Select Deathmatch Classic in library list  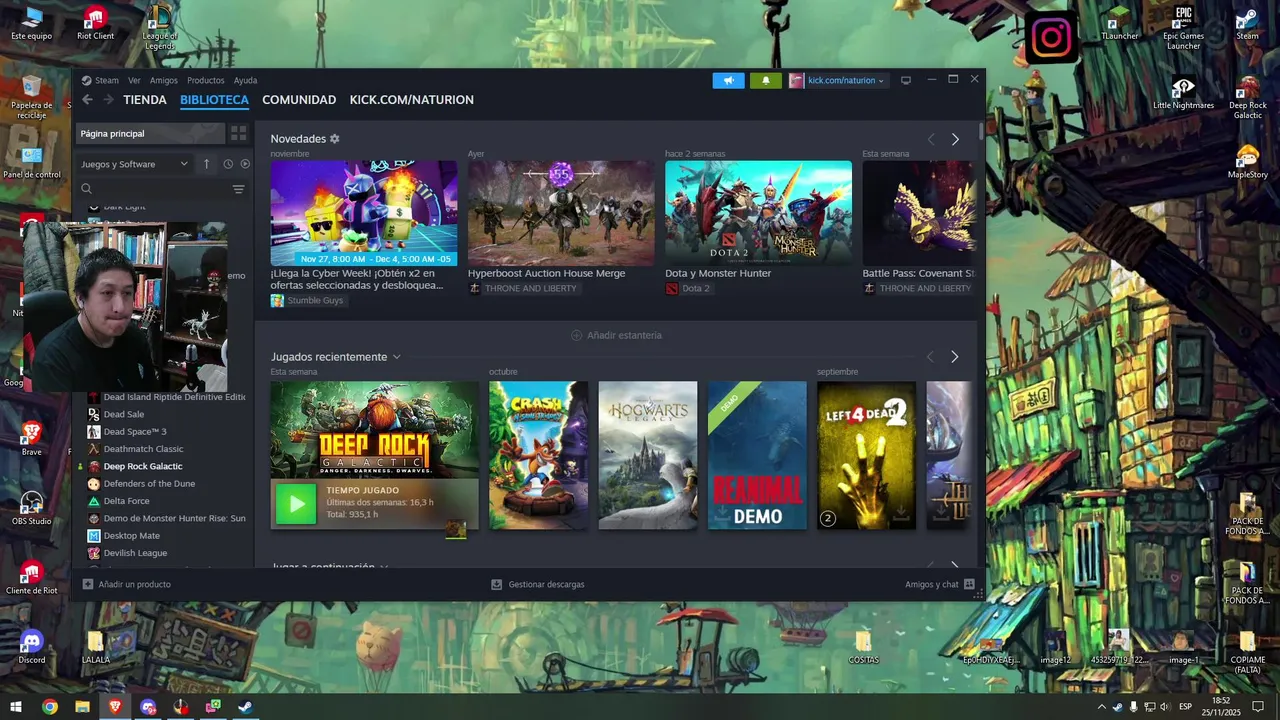tap(143, 449)
